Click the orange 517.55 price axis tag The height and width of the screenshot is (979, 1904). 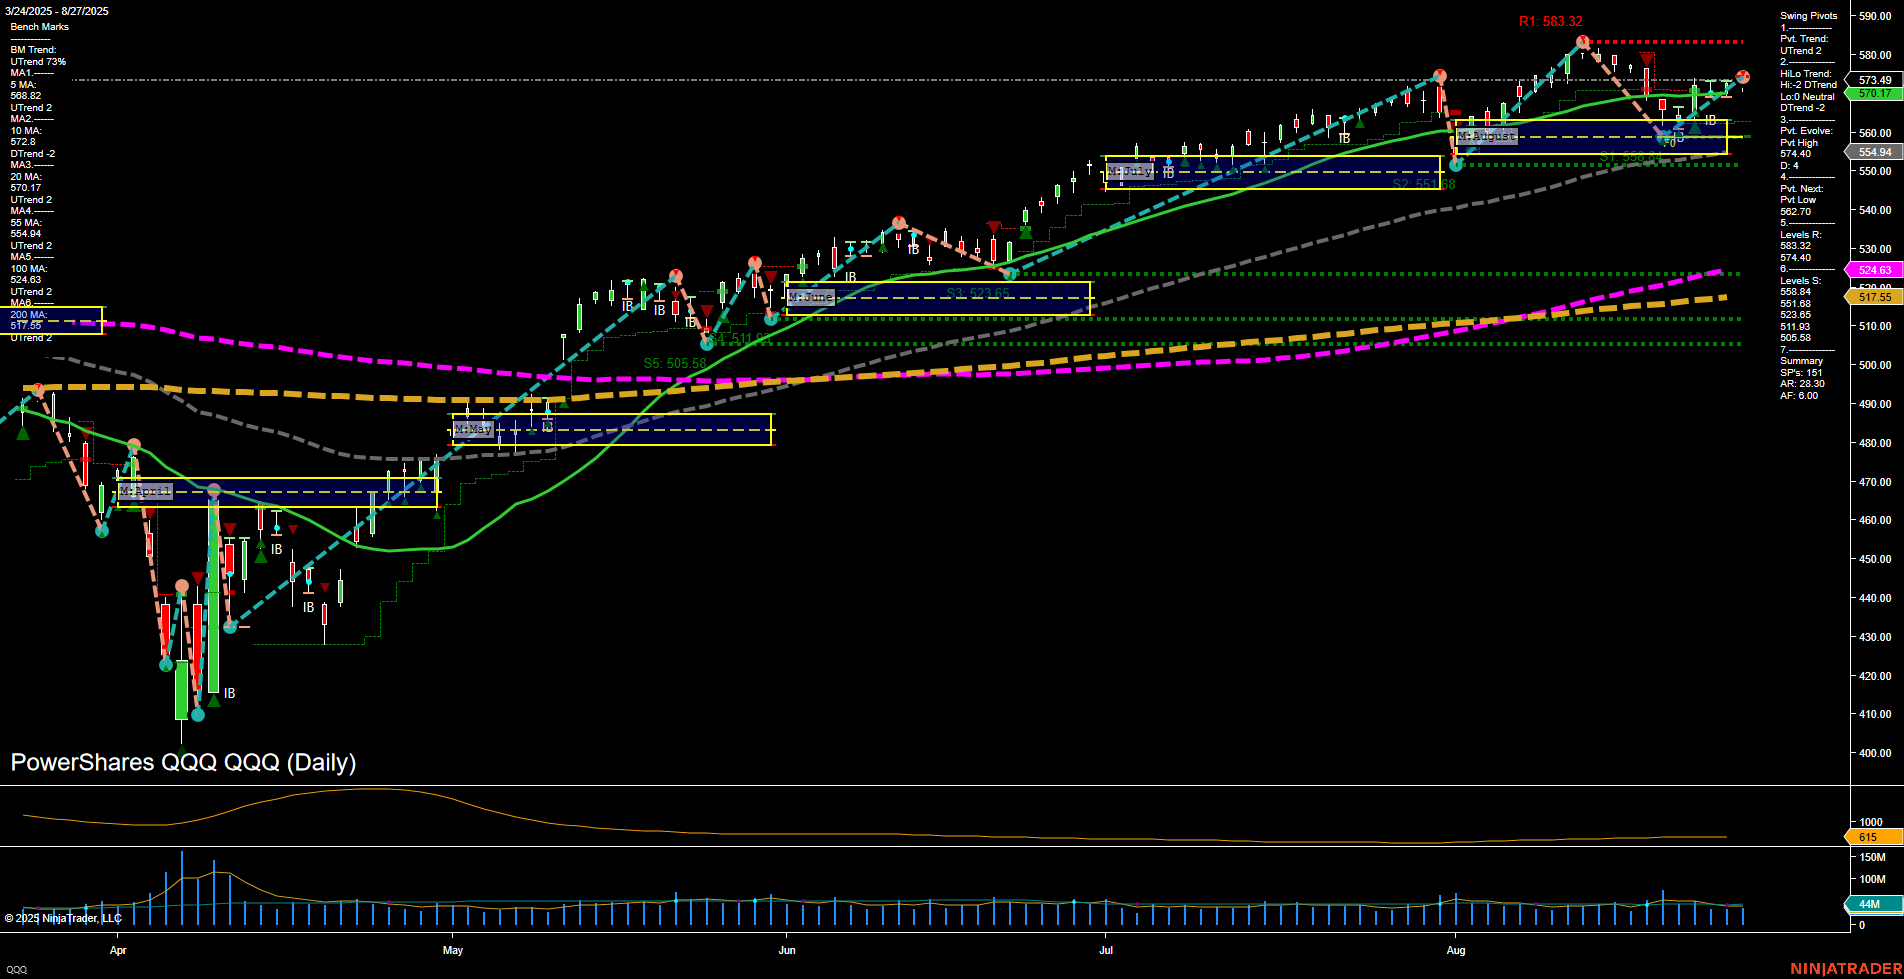pos(1874,297)
